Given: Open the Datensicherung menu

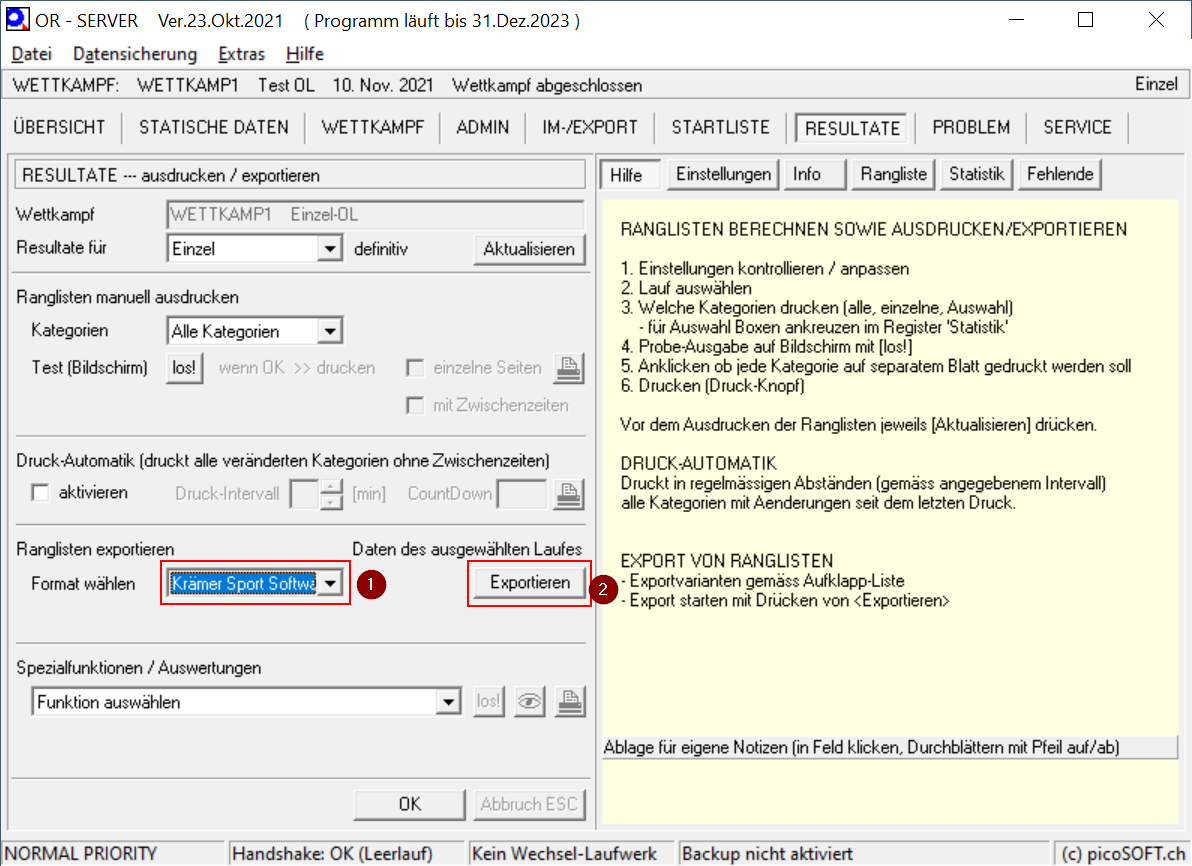Looking at the screenshot, I should pos(135,54).
